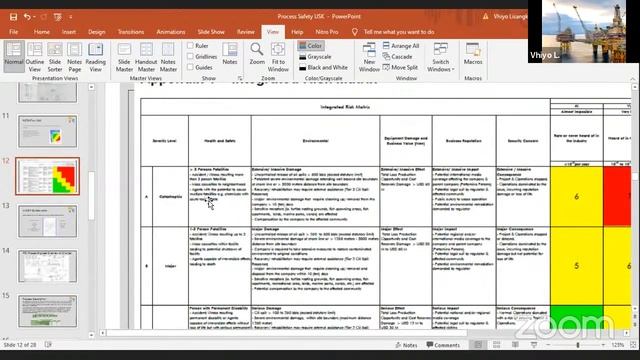Viewport: 640px width, 360px height.
Task: Toggle Notes in the status bar
Action: pyautogui.click(x=406, y=345)
